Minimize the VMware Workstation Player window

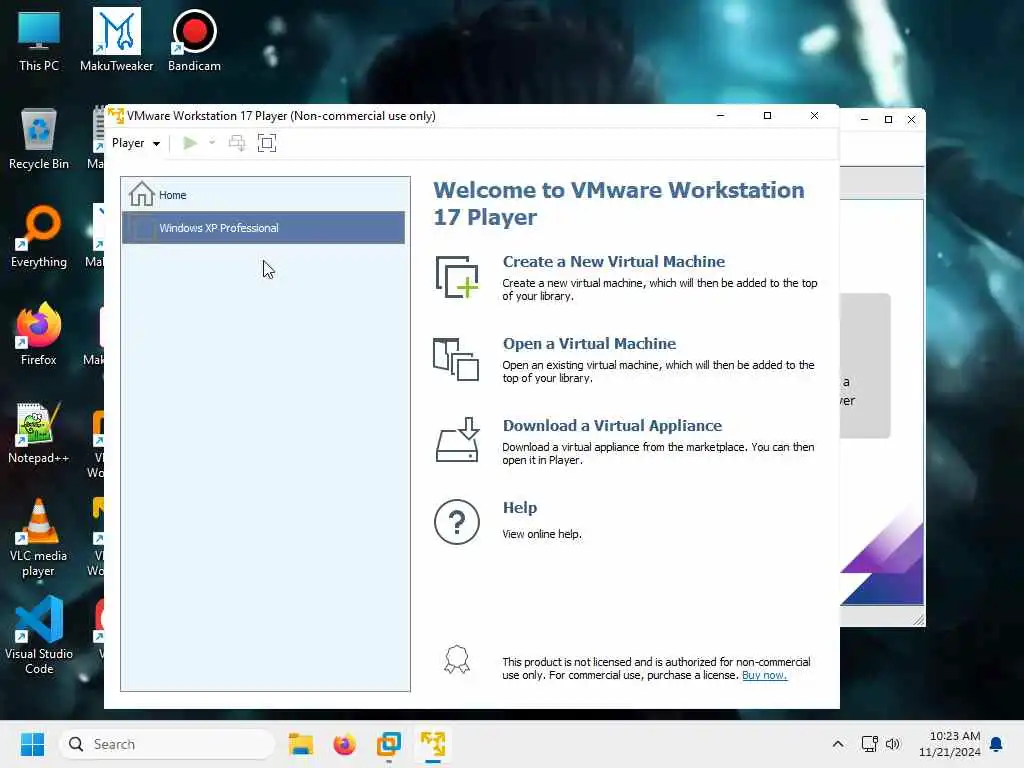(720, 116)
